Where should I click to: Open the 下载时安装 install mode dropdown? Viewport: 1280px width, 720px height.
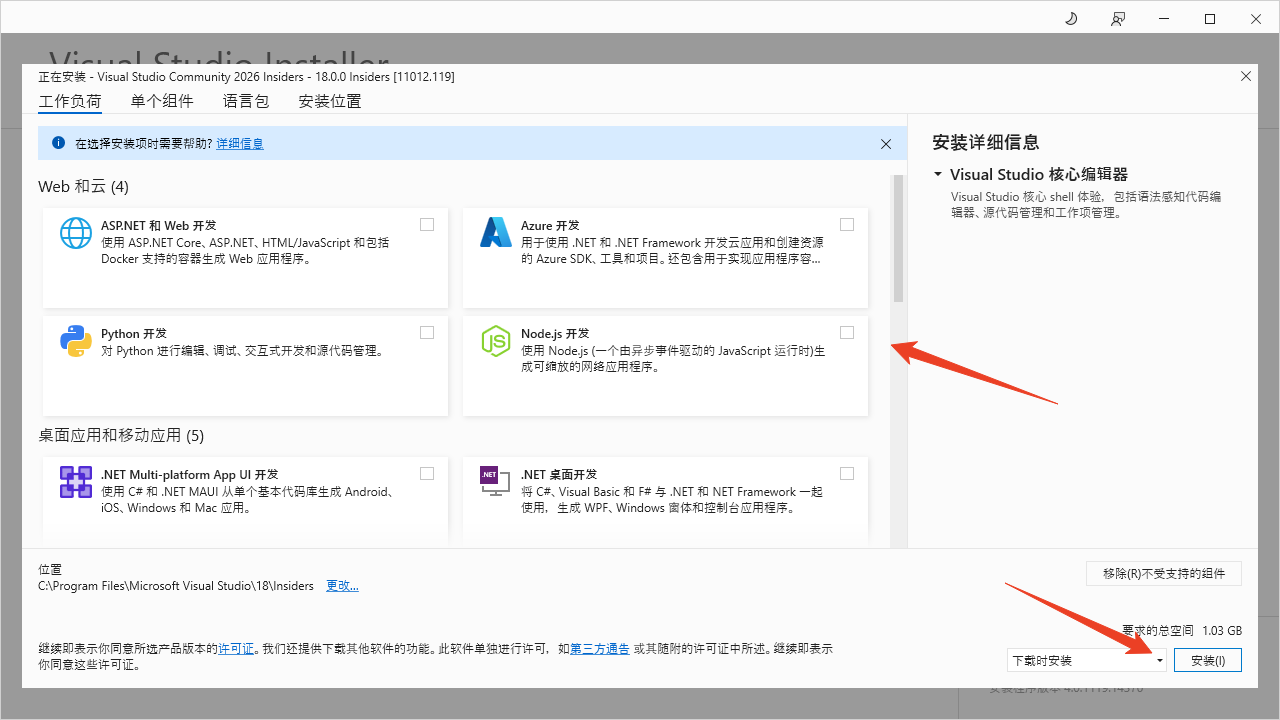1087,660
